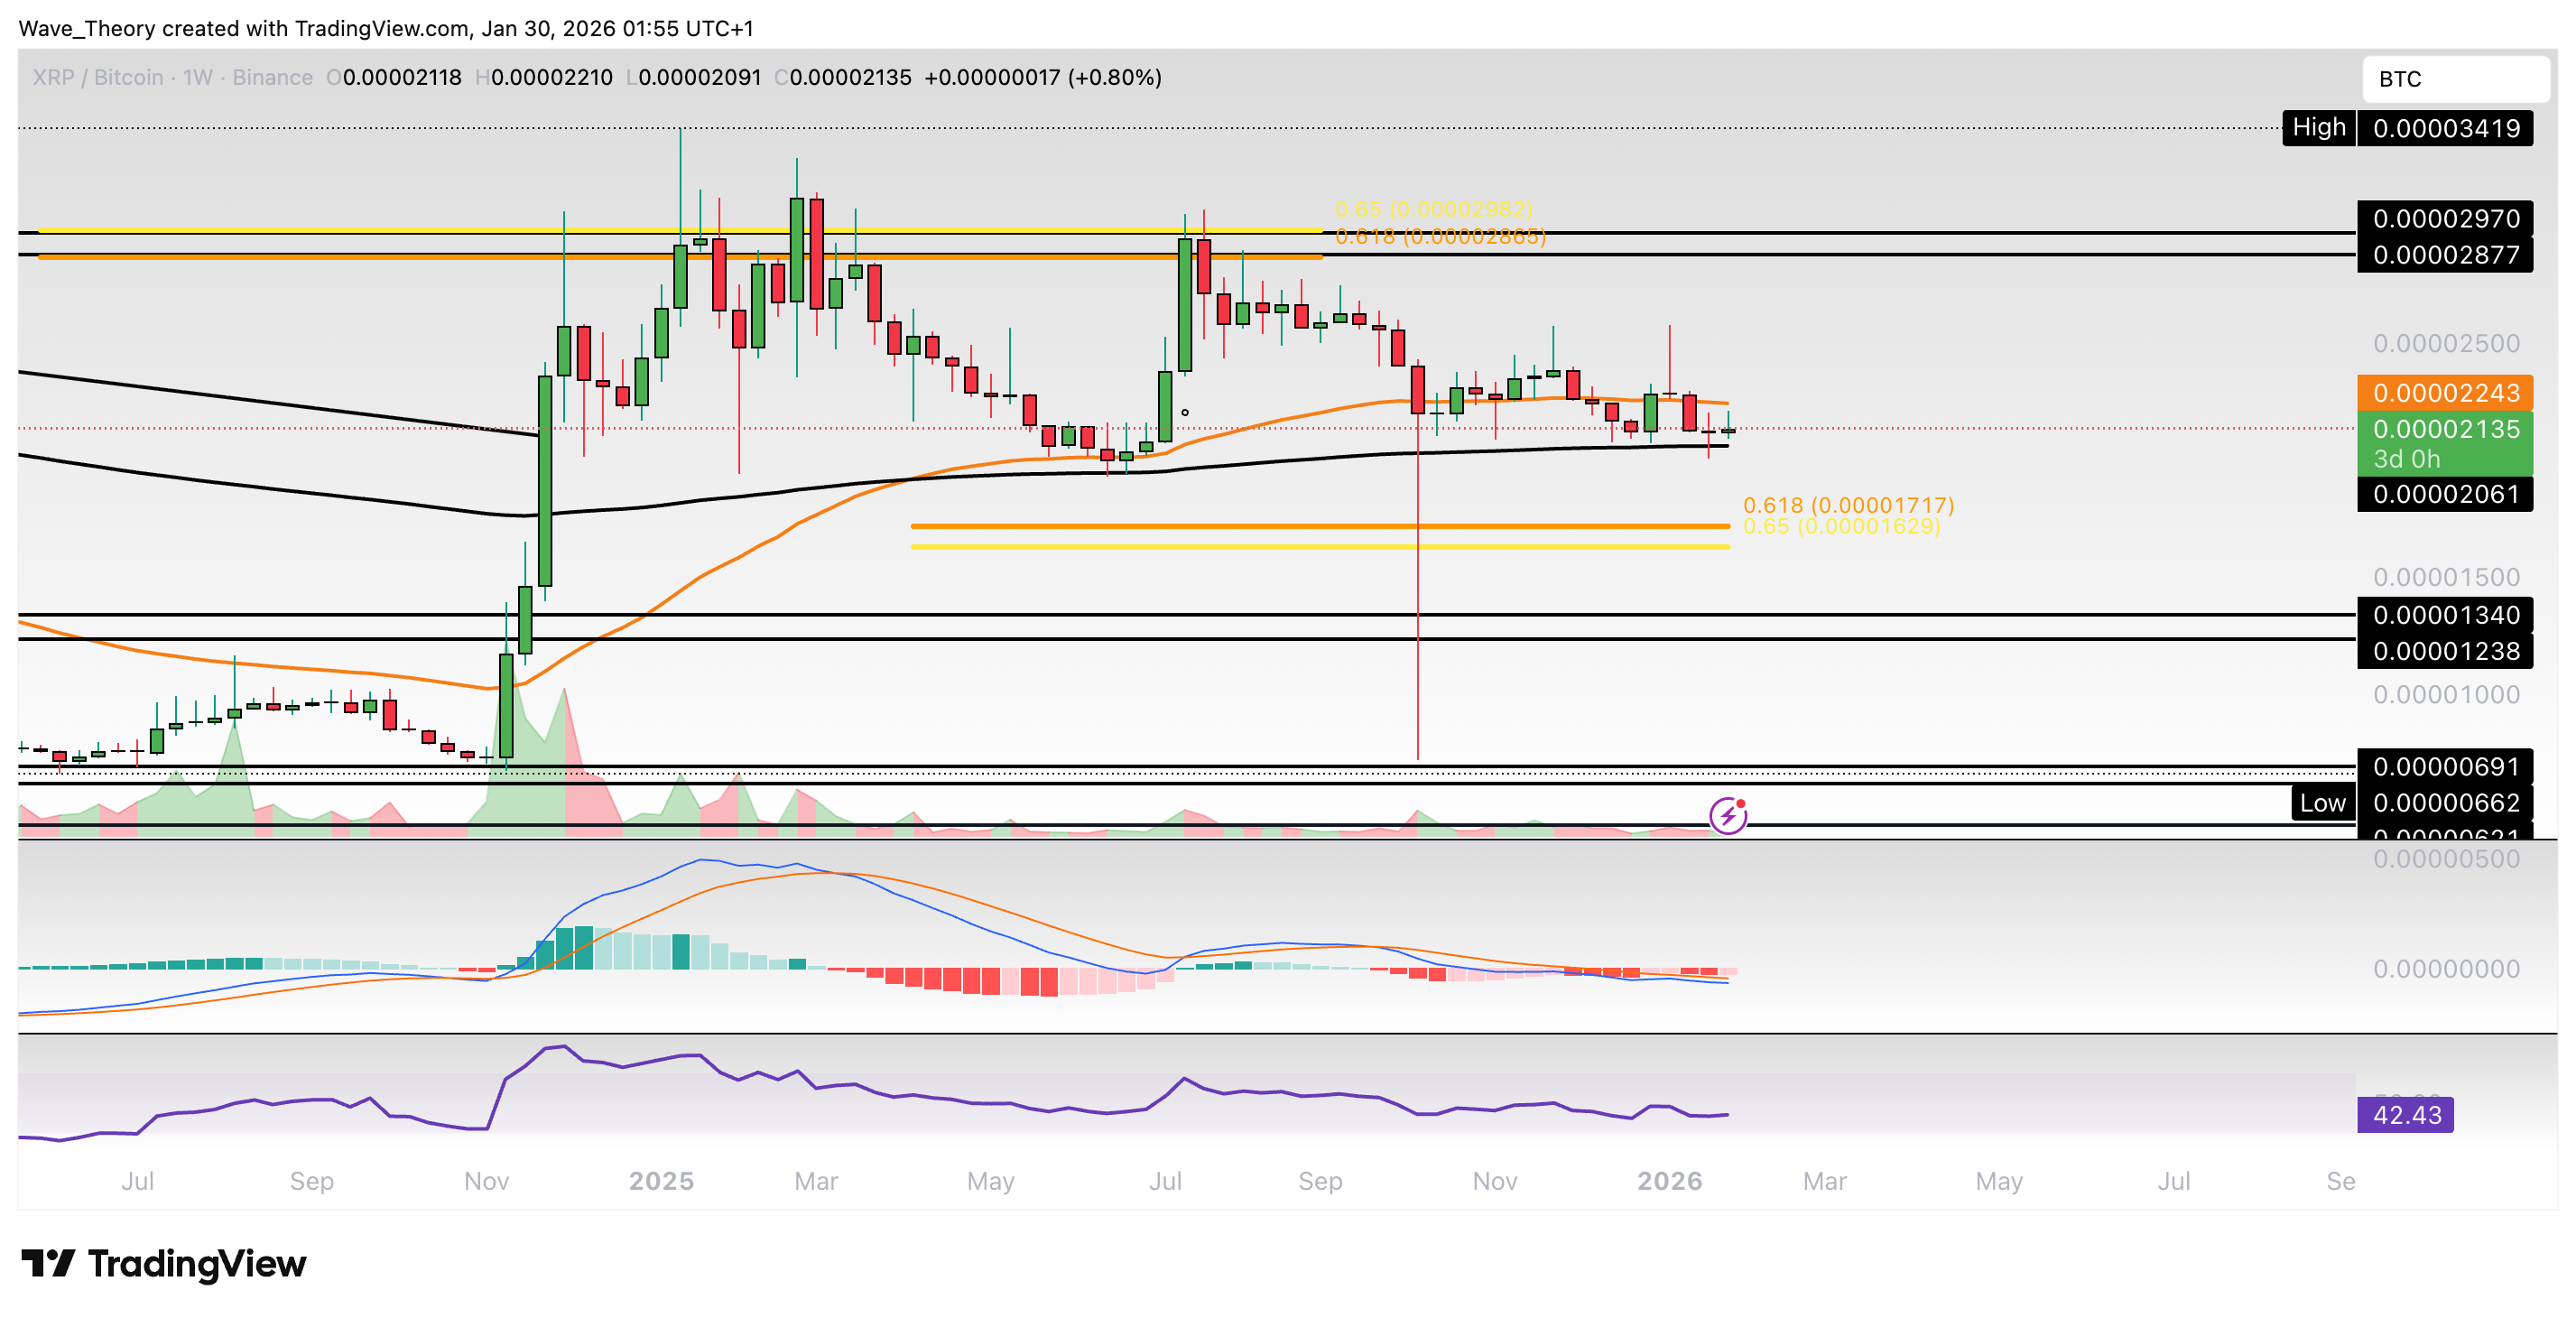Click the green 0.00002135 current price label
2576x1318 pixels.
click(2444, 430)
